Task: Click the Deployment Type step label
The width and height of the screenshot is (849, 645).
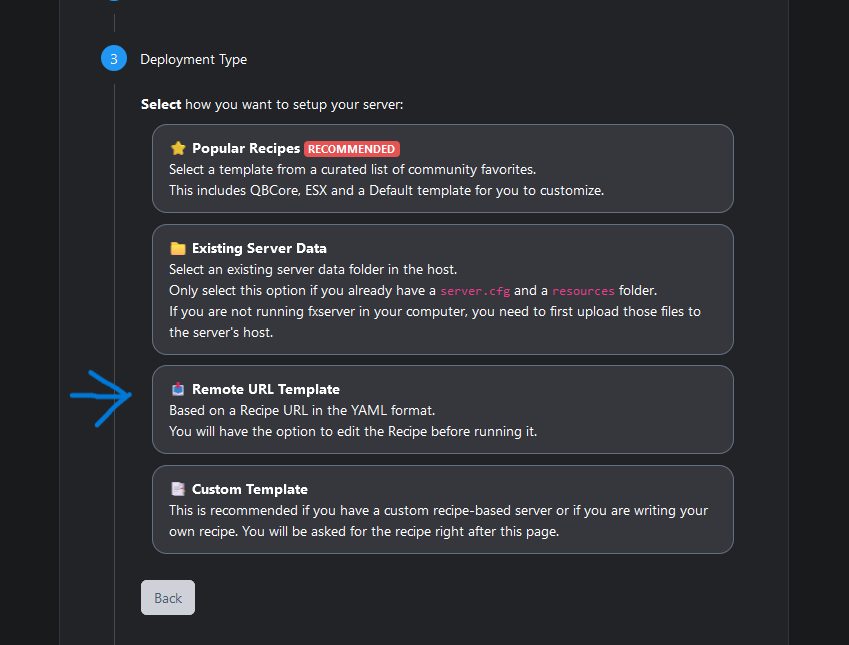Action: coord(193,59)
